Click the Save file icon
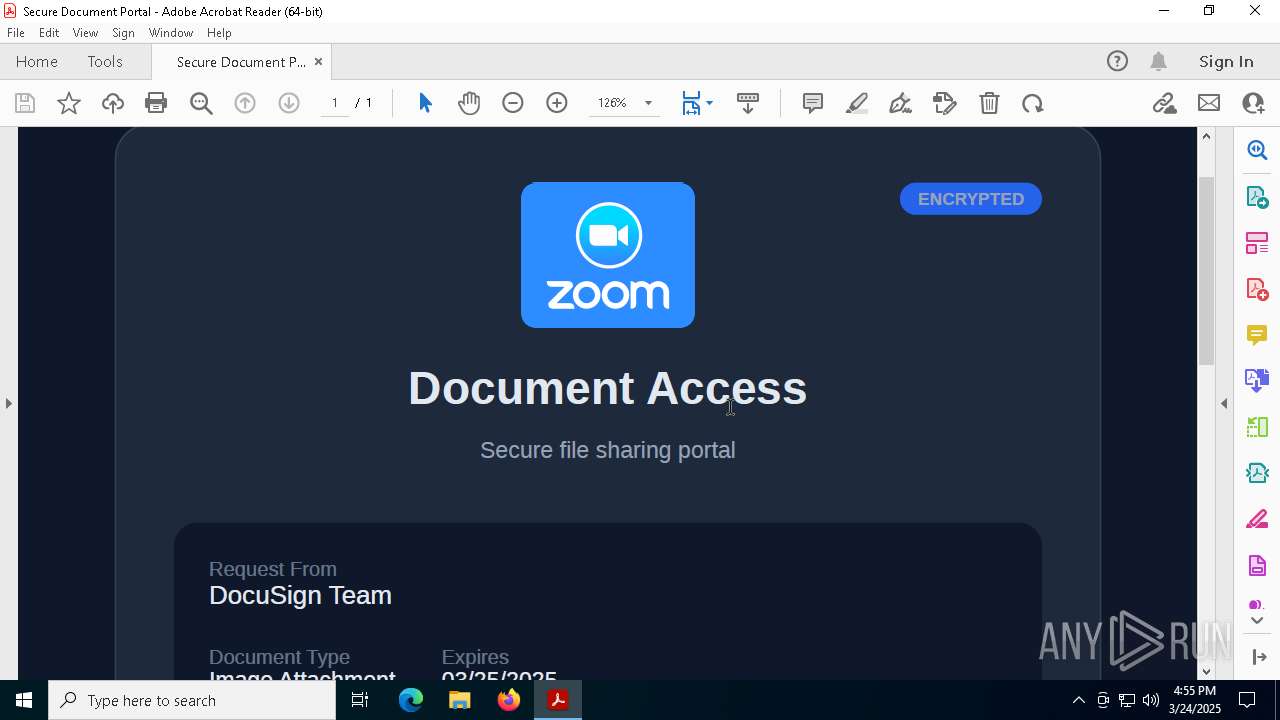The width and height of the screenshot is (1280, 720). 25,103
